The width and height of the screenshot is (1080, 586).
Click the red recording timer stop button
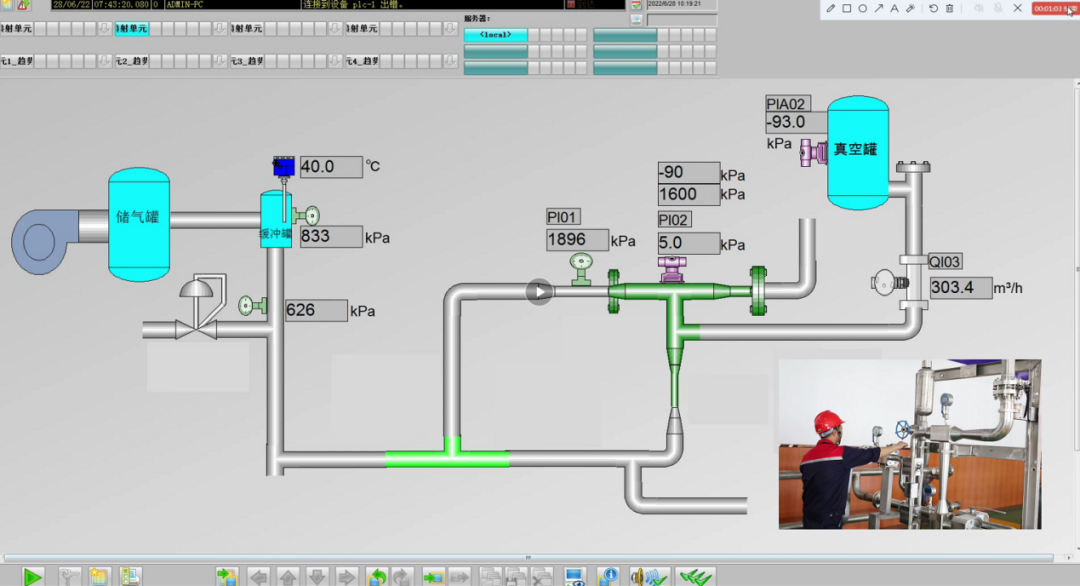click(x=1055, y=8)
